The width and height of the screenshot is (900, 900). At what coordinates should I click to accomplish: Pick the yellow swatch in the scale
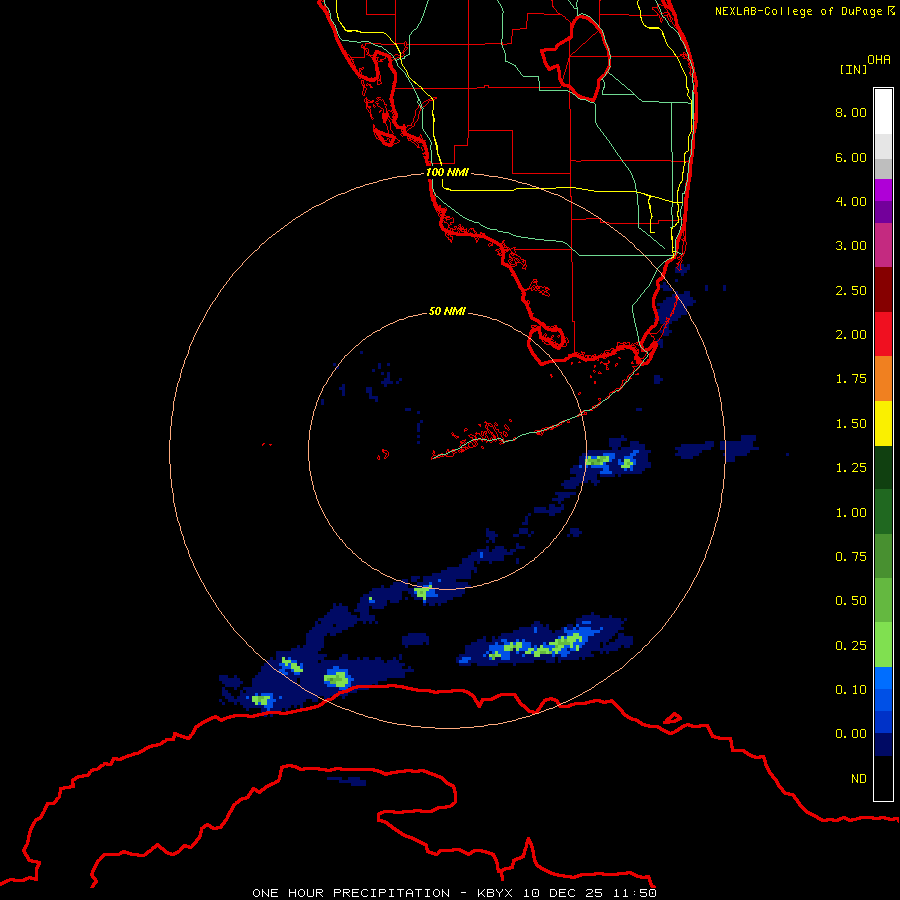coord(883,424)
